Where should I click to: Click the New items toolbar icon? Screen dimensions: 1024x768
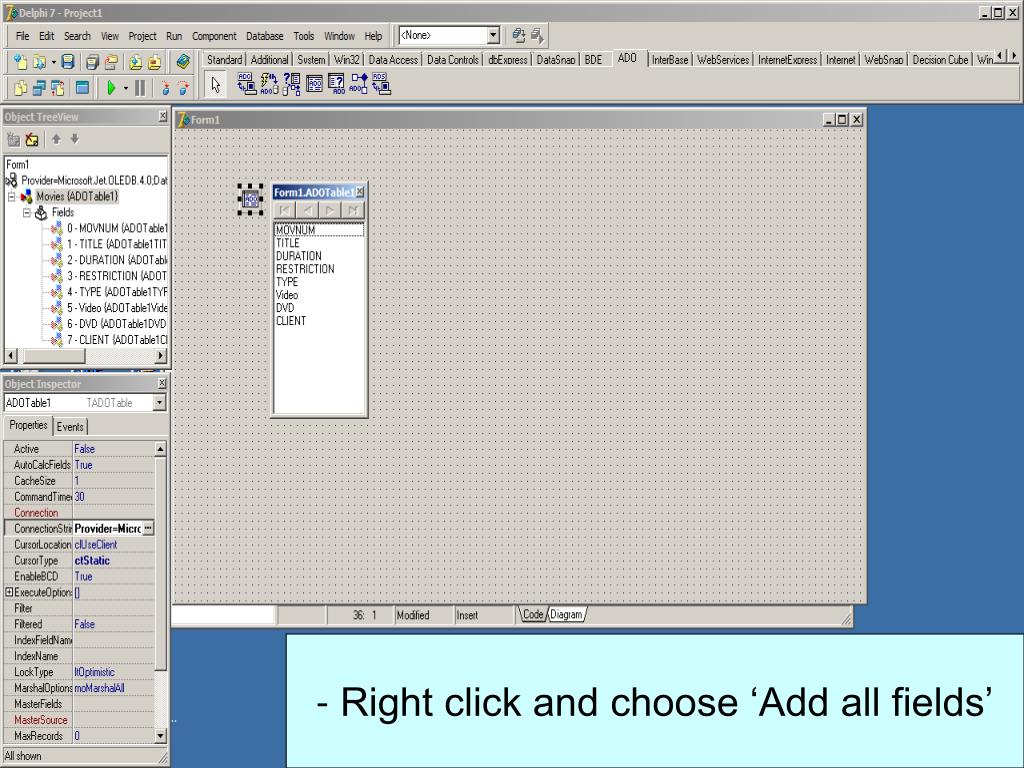(20, 62)
